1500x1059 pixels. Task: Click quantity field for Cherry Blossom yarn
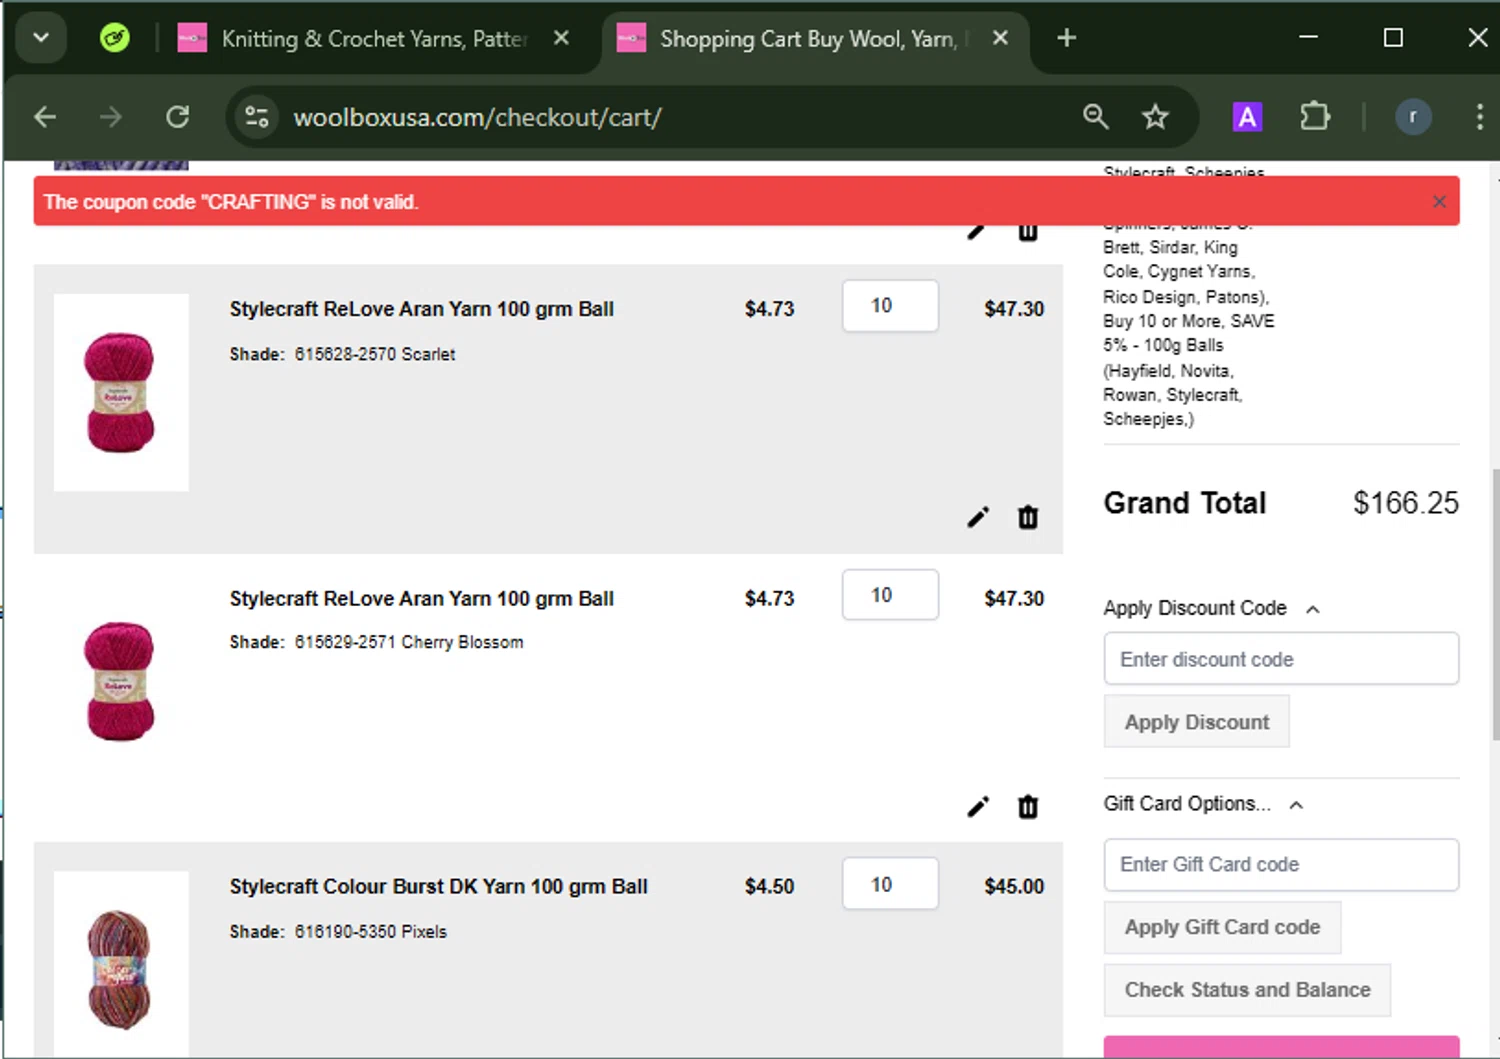coord(890,595)
